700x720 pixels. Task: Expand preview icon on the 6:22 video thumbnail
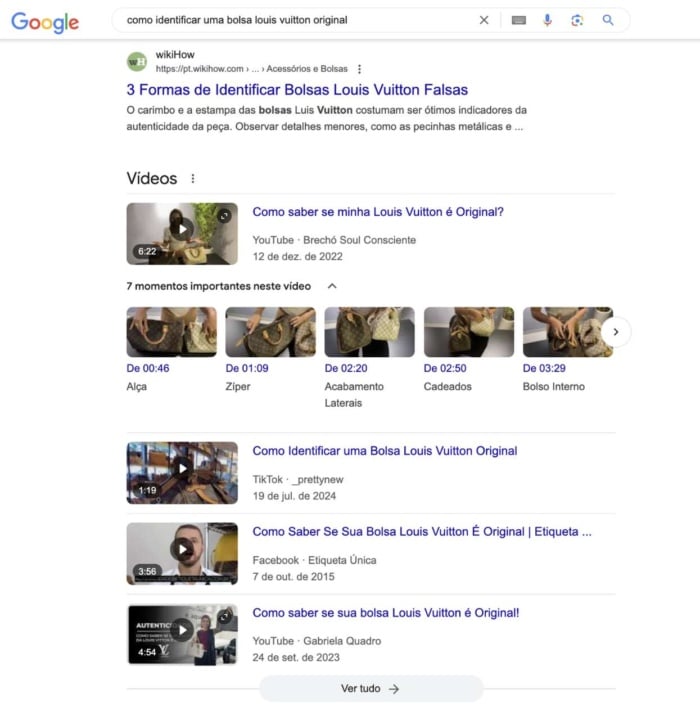[x=224, y=216]
